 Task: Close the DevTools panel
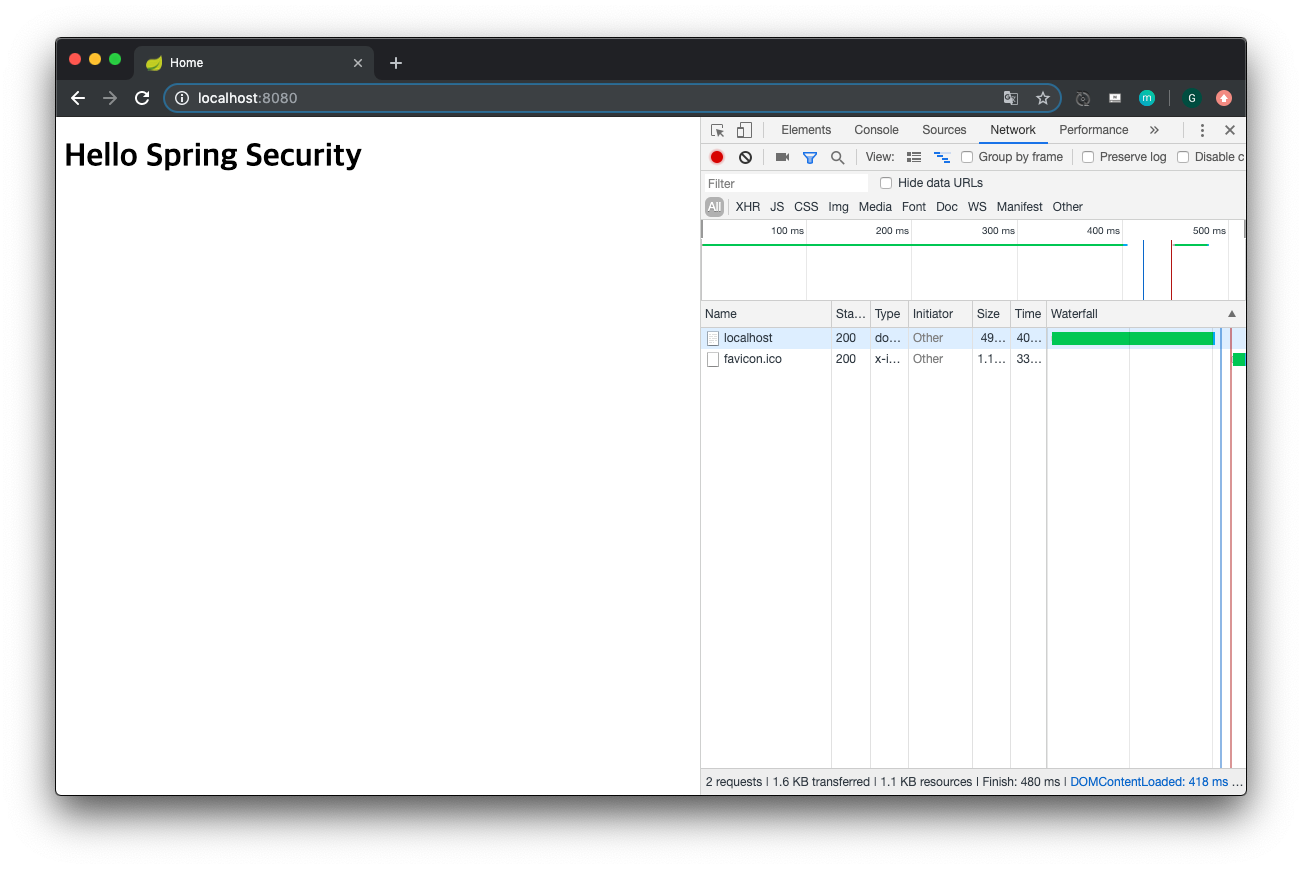(1230, 130)
